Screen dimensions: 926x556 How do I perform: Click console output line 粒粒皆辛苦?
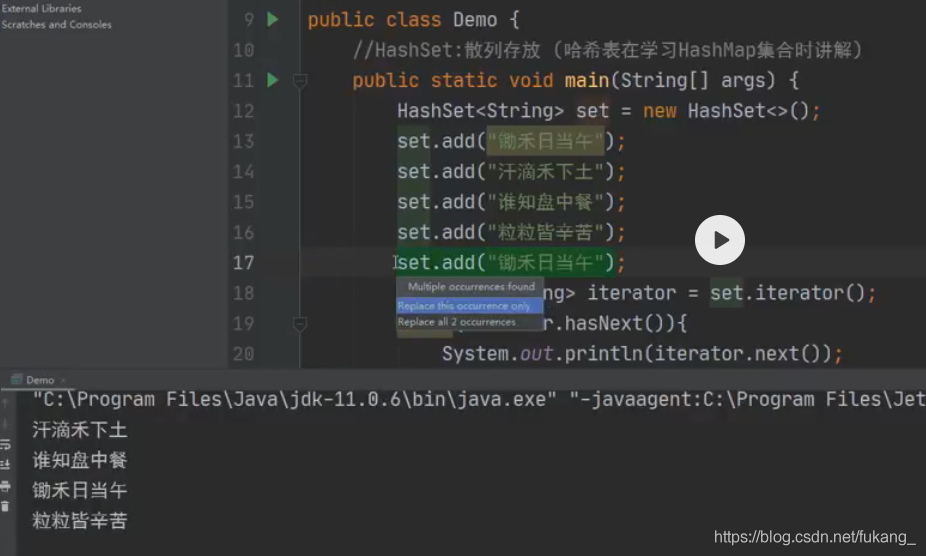pyautogui.click(x=80, y=521)
